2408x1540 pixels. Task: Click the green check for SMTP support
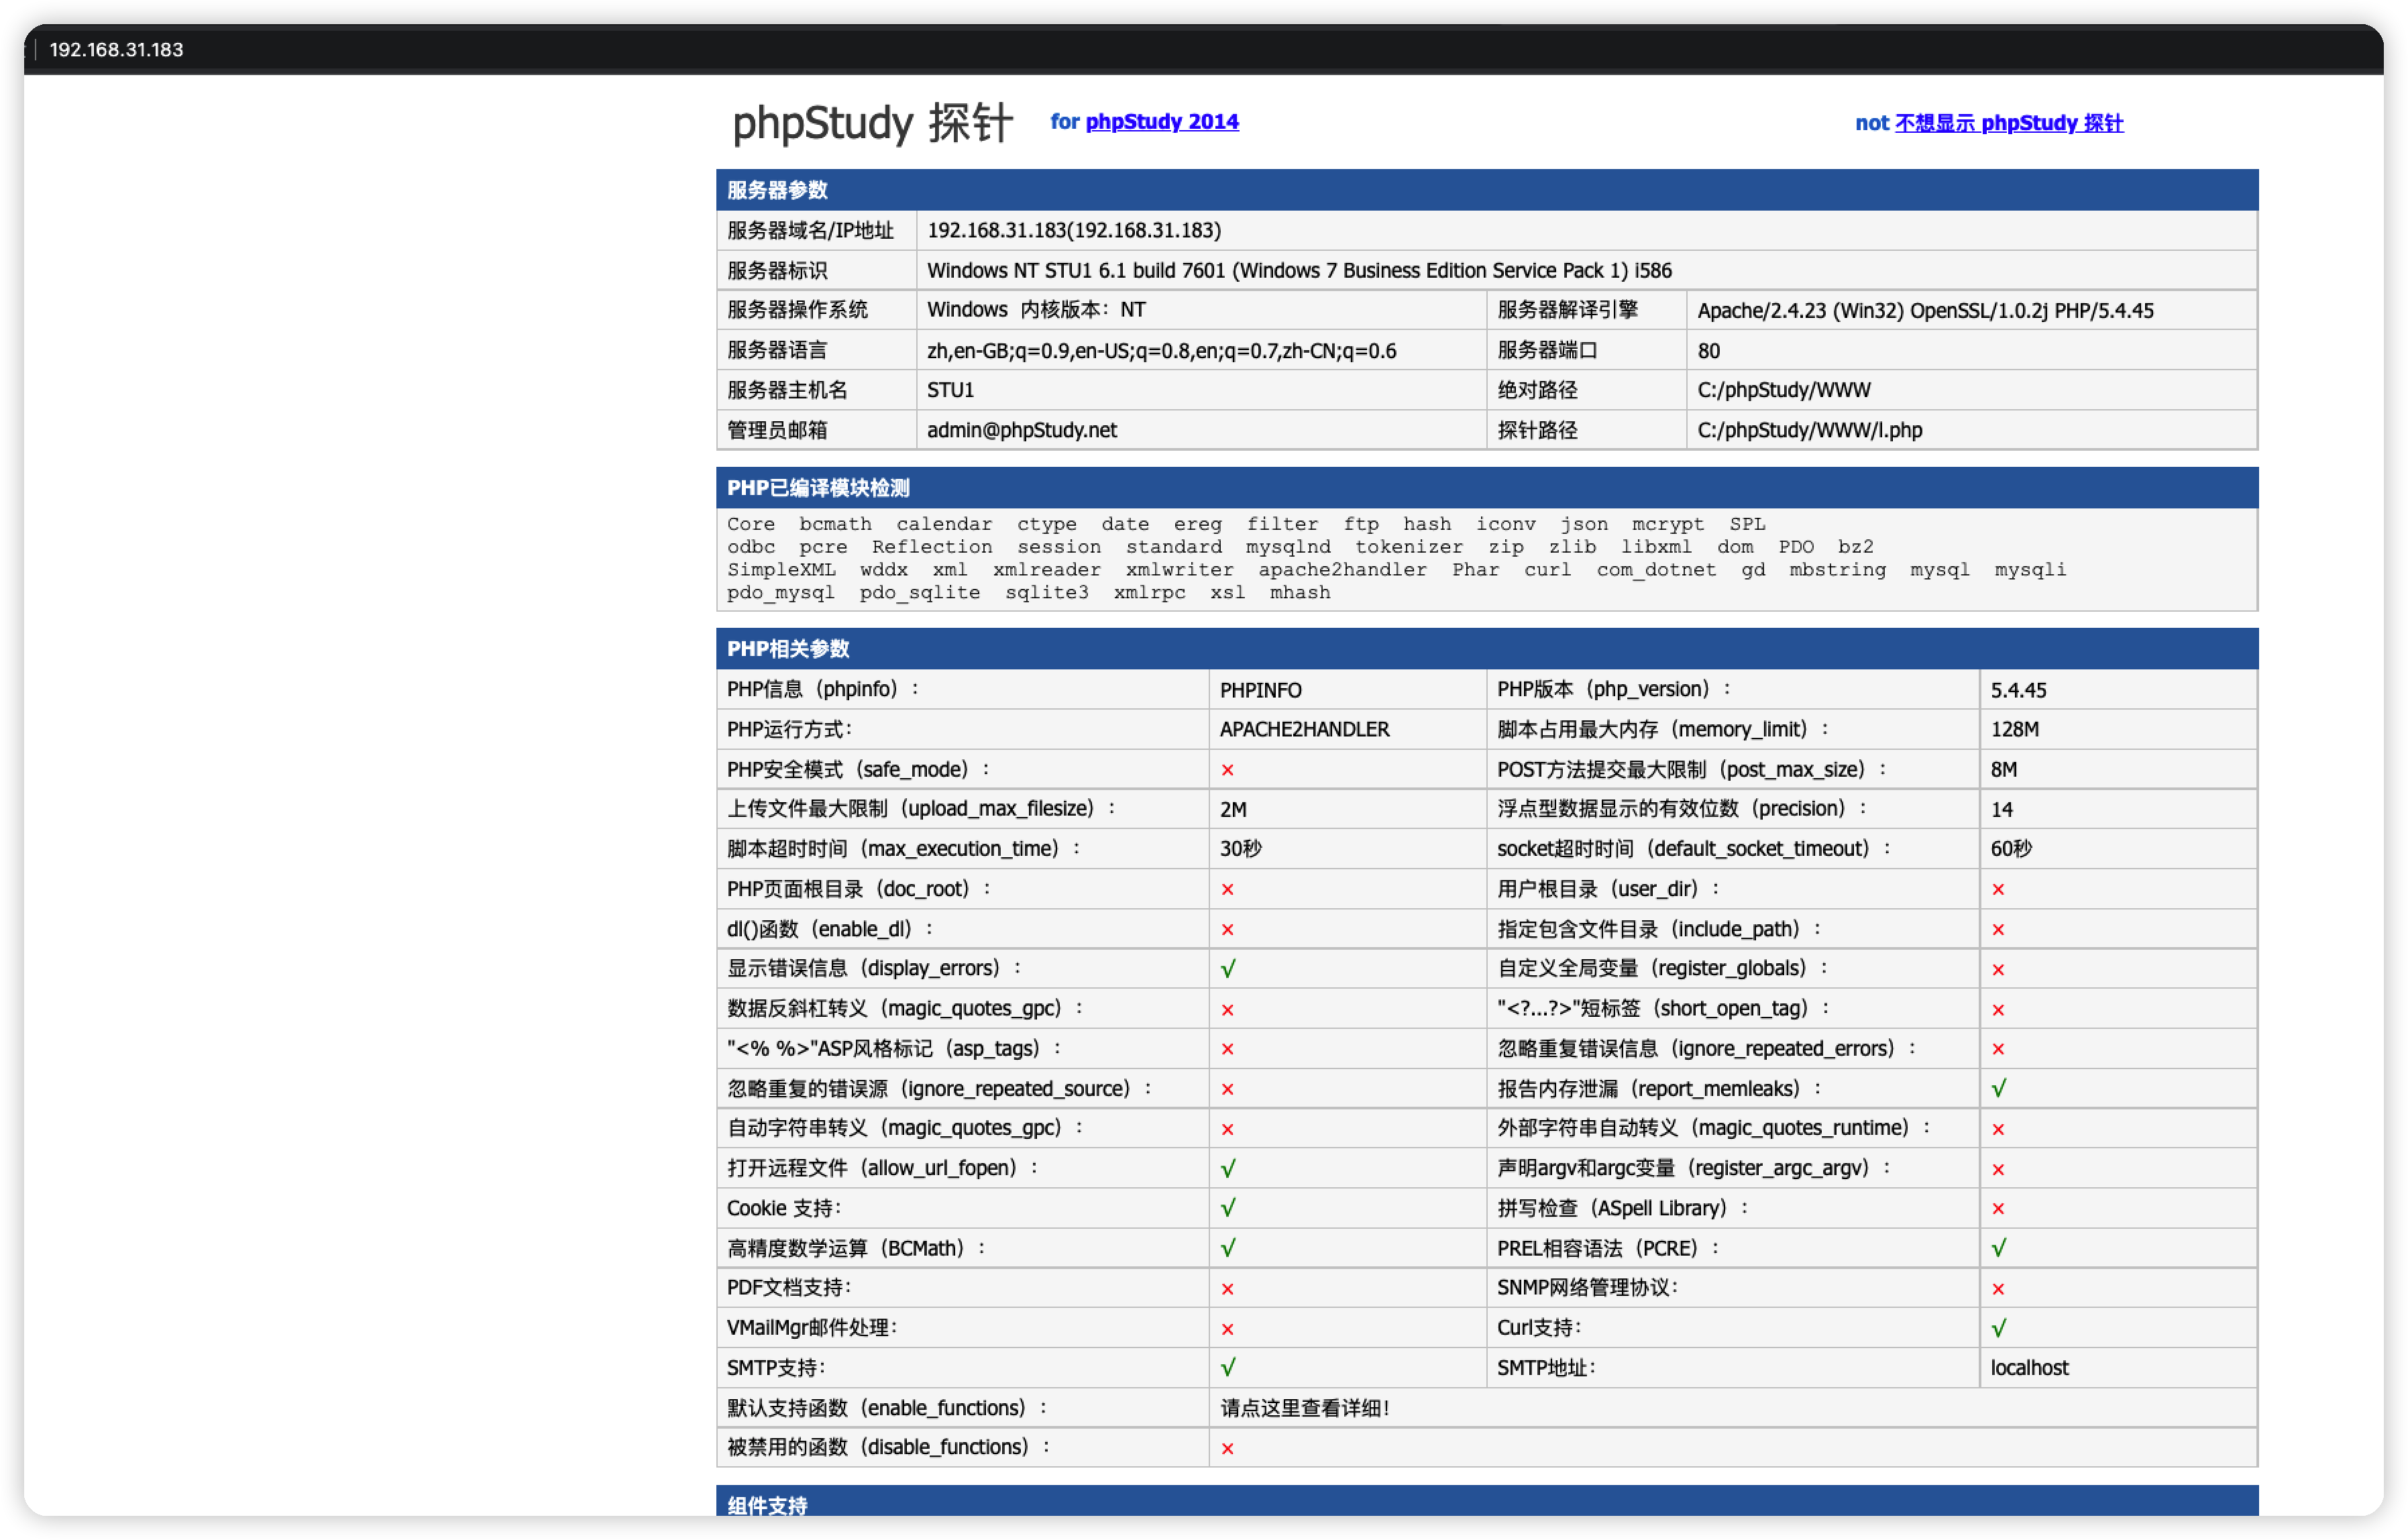point(1228,1367)
